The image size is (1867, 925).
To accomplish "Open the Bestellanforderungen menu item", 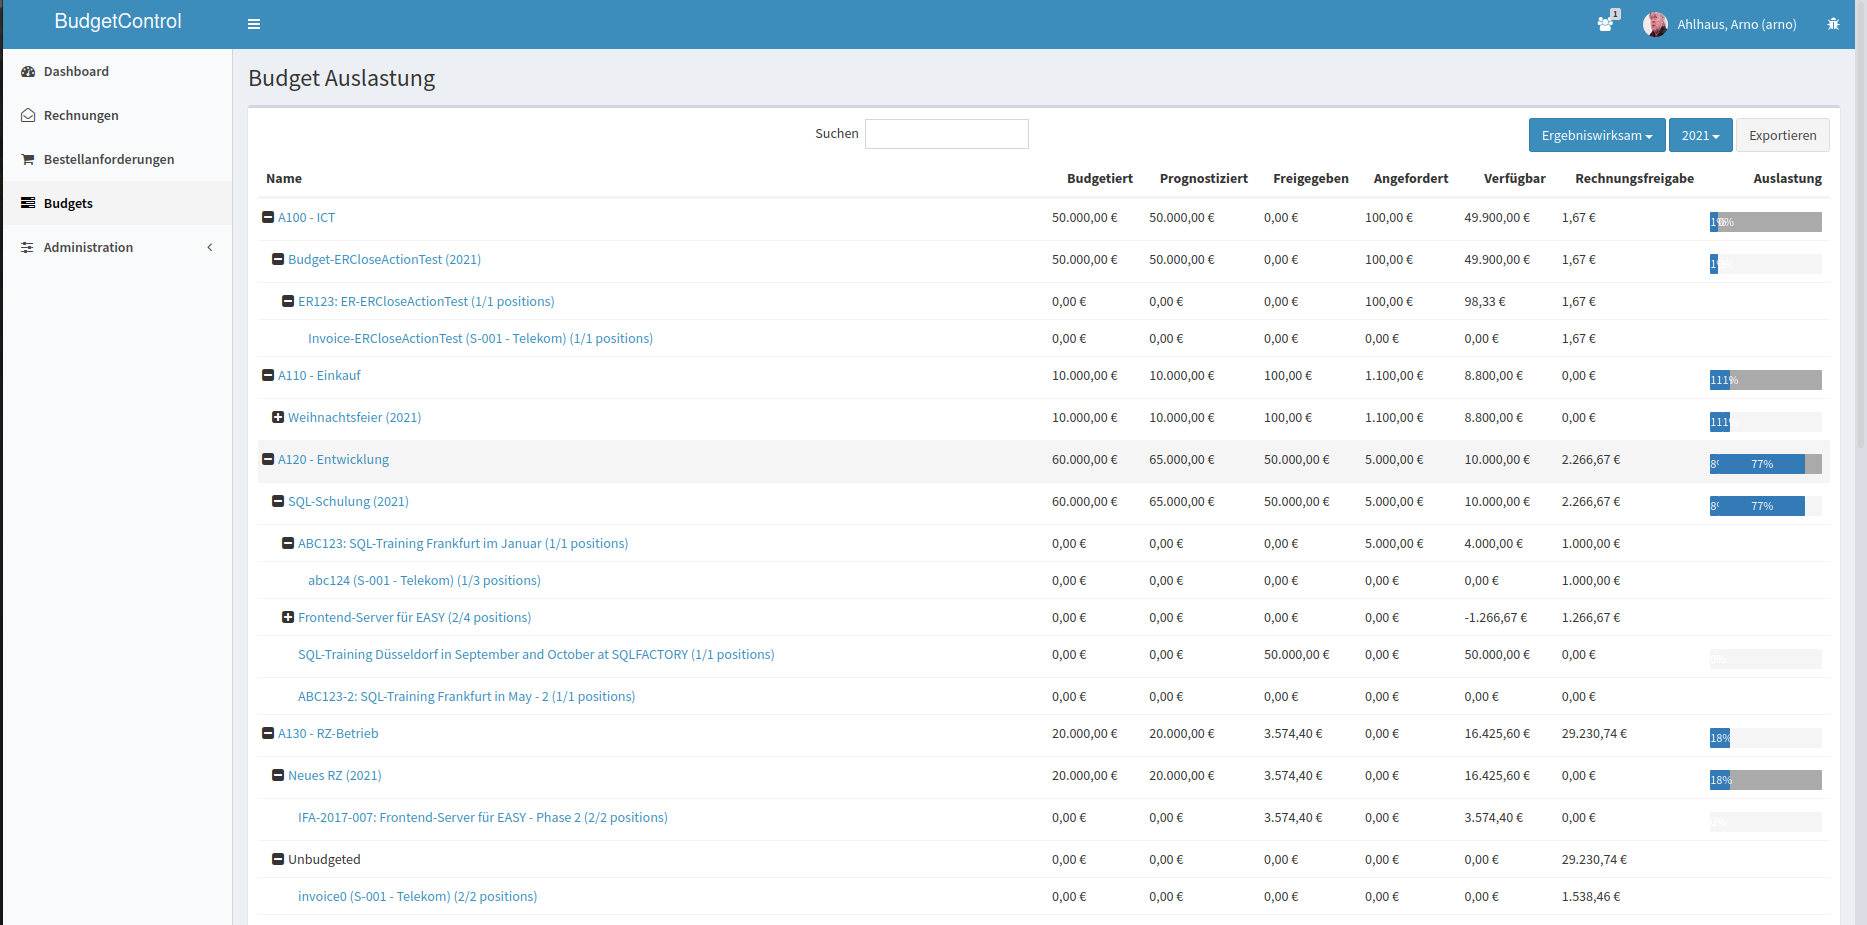I will [117, 160].
